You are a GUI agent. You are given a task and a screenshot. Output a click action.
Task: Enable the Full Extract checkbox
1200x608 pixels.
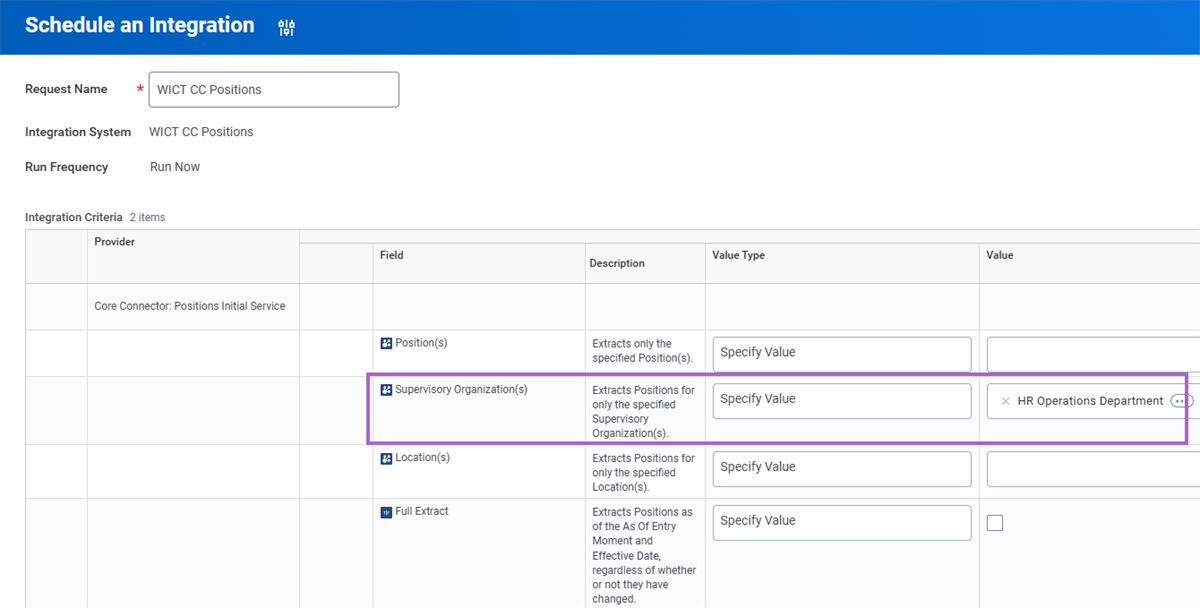(x=995, y=522)
